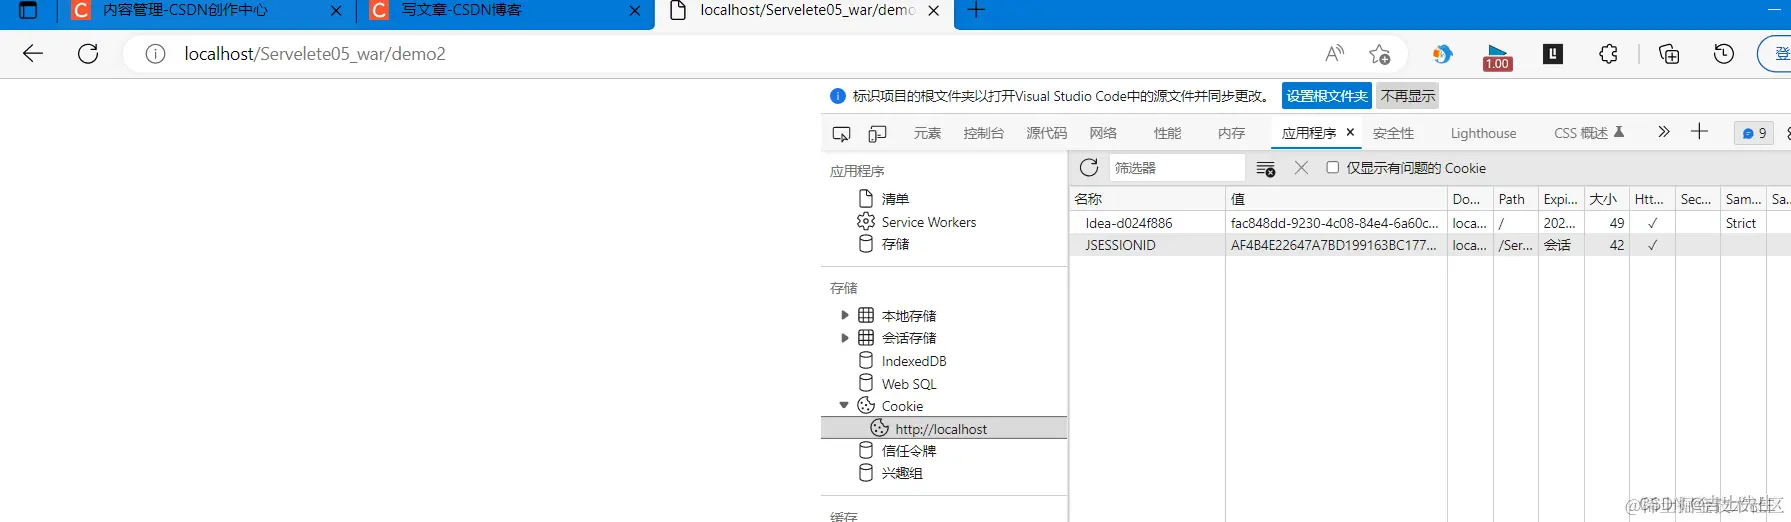The height and width of the screenshot is (522, 1791).
Task: Switch to the Lighthouse tab
Action: click(1483, 133)
